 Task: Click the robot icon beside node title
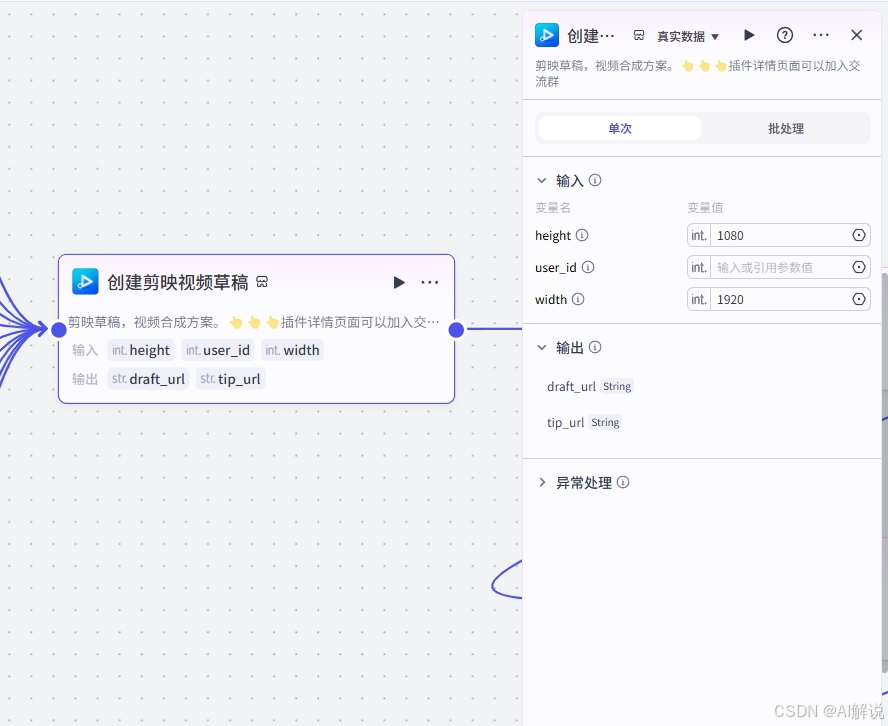pyautogui.click(x=262, y=281)
